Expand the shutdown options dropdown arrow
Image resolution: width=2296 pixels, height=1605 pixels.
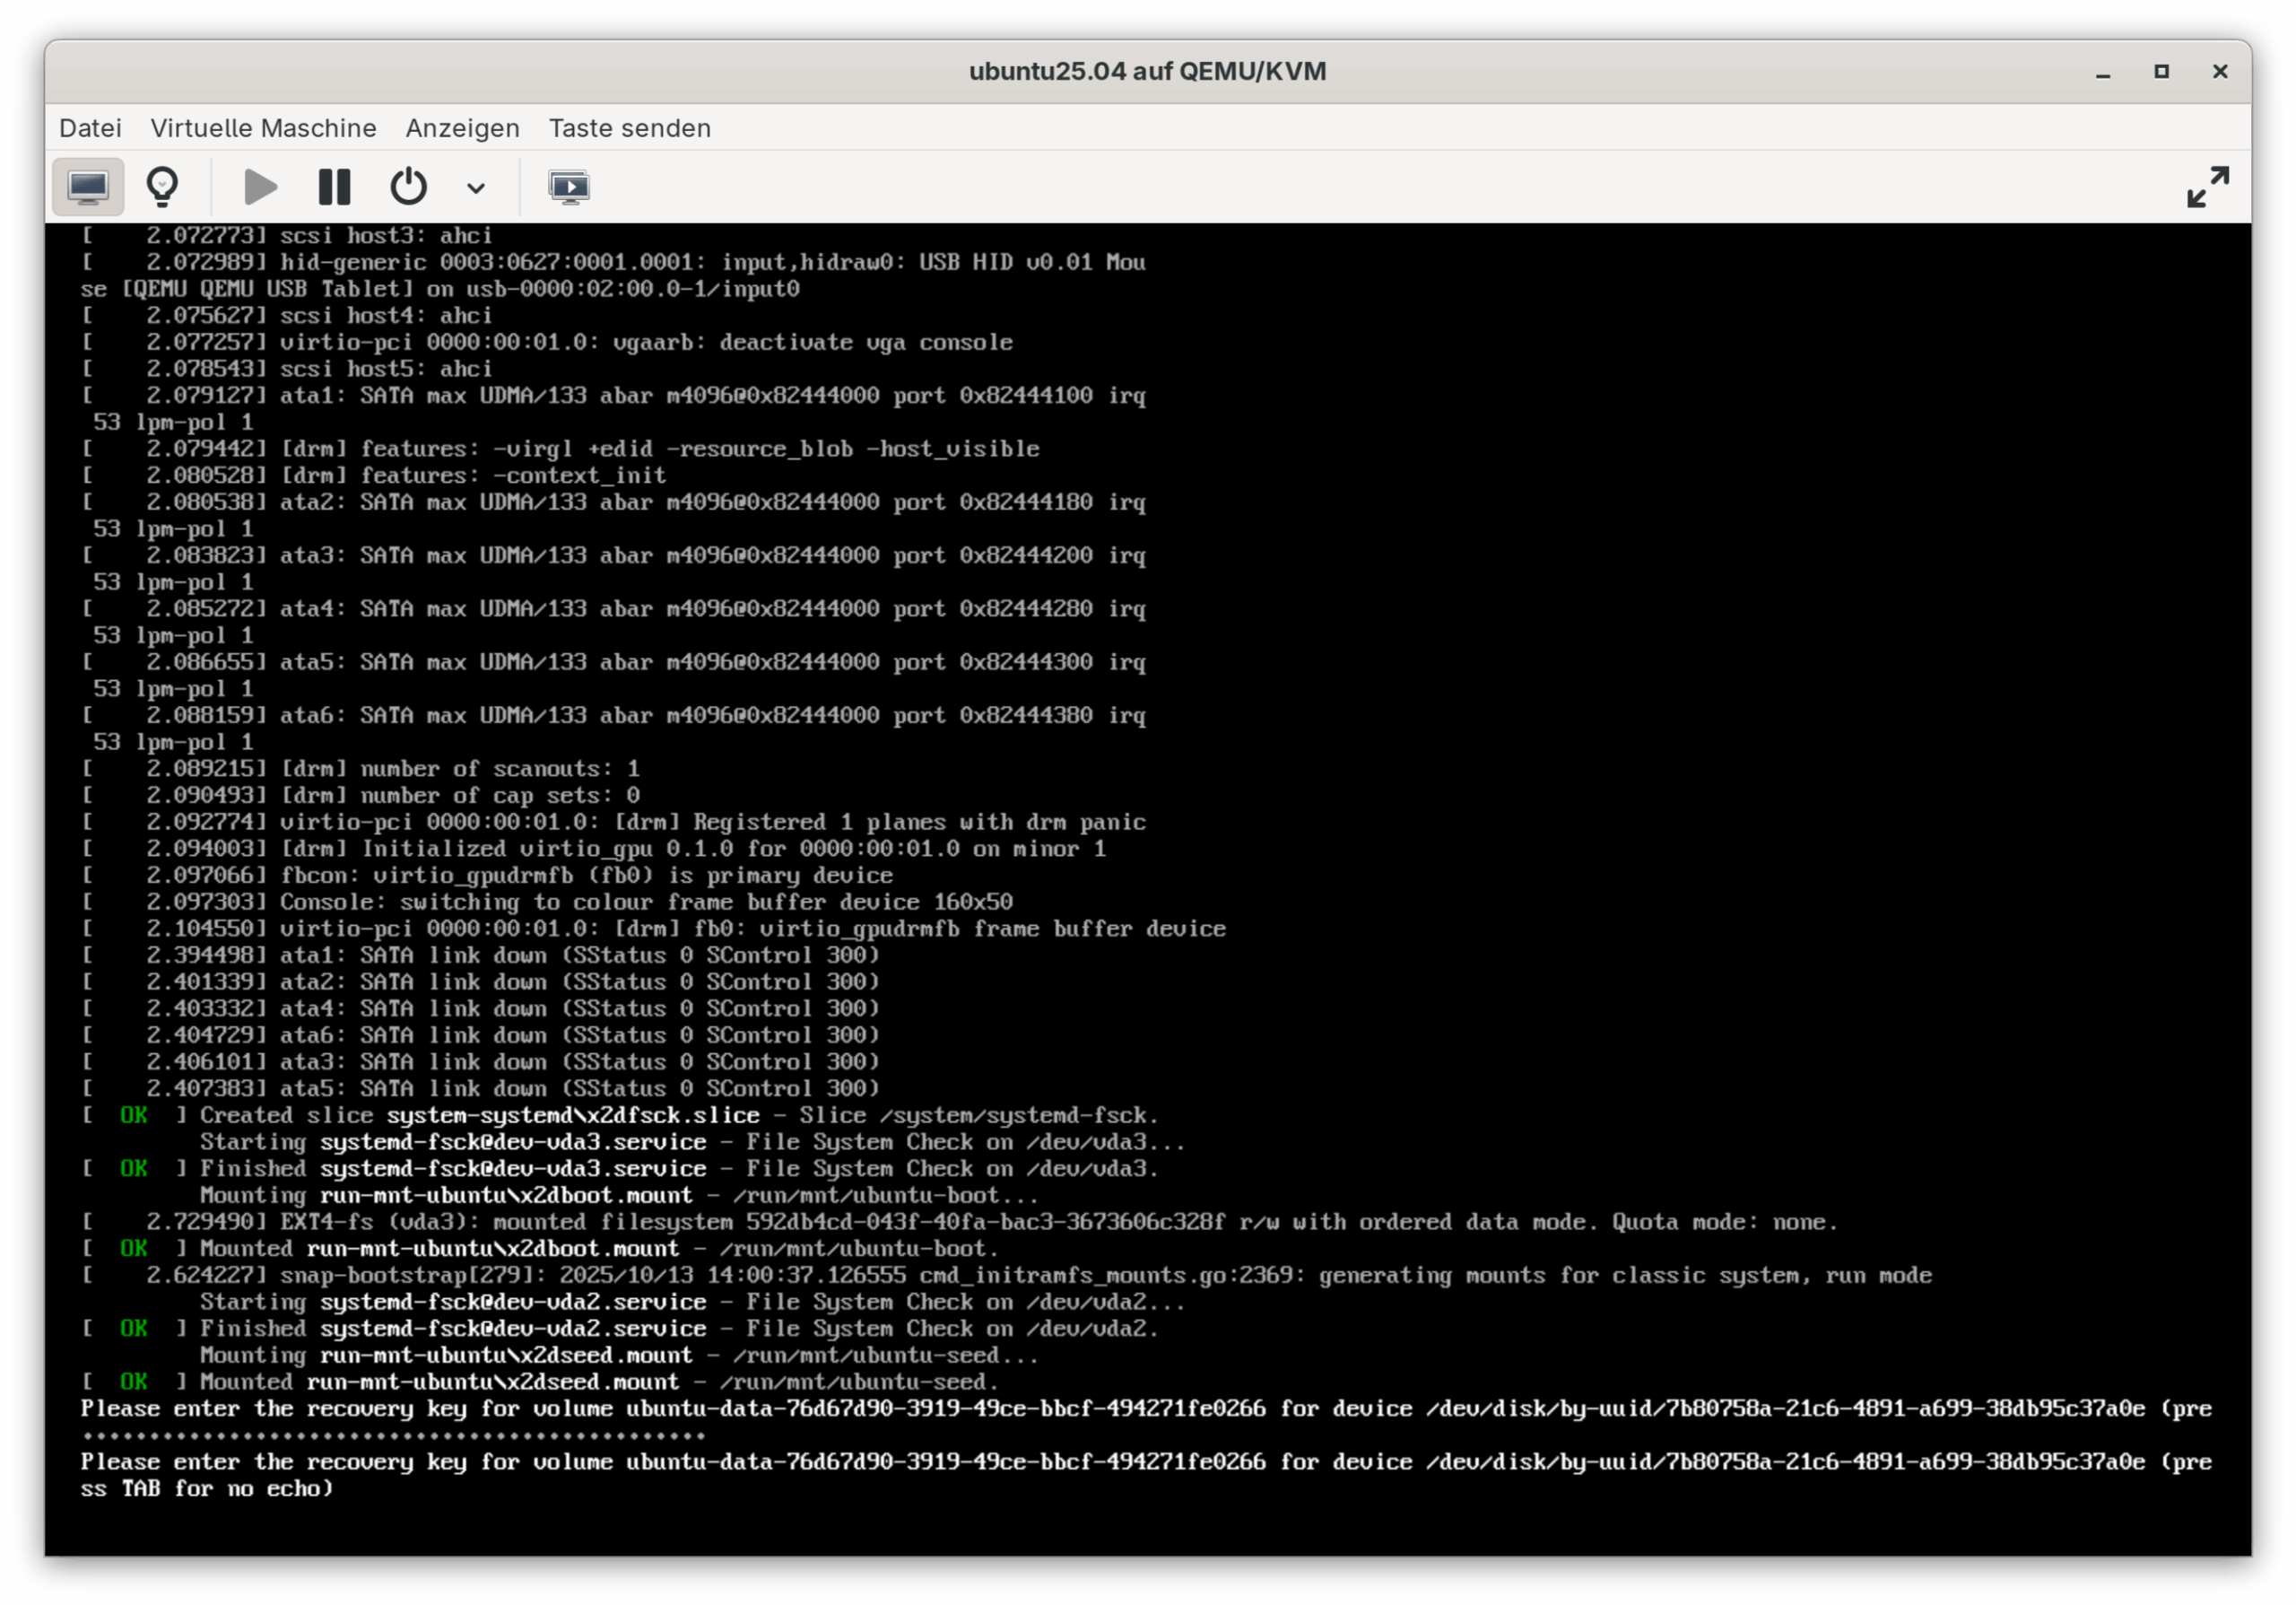tap(476, 188)
